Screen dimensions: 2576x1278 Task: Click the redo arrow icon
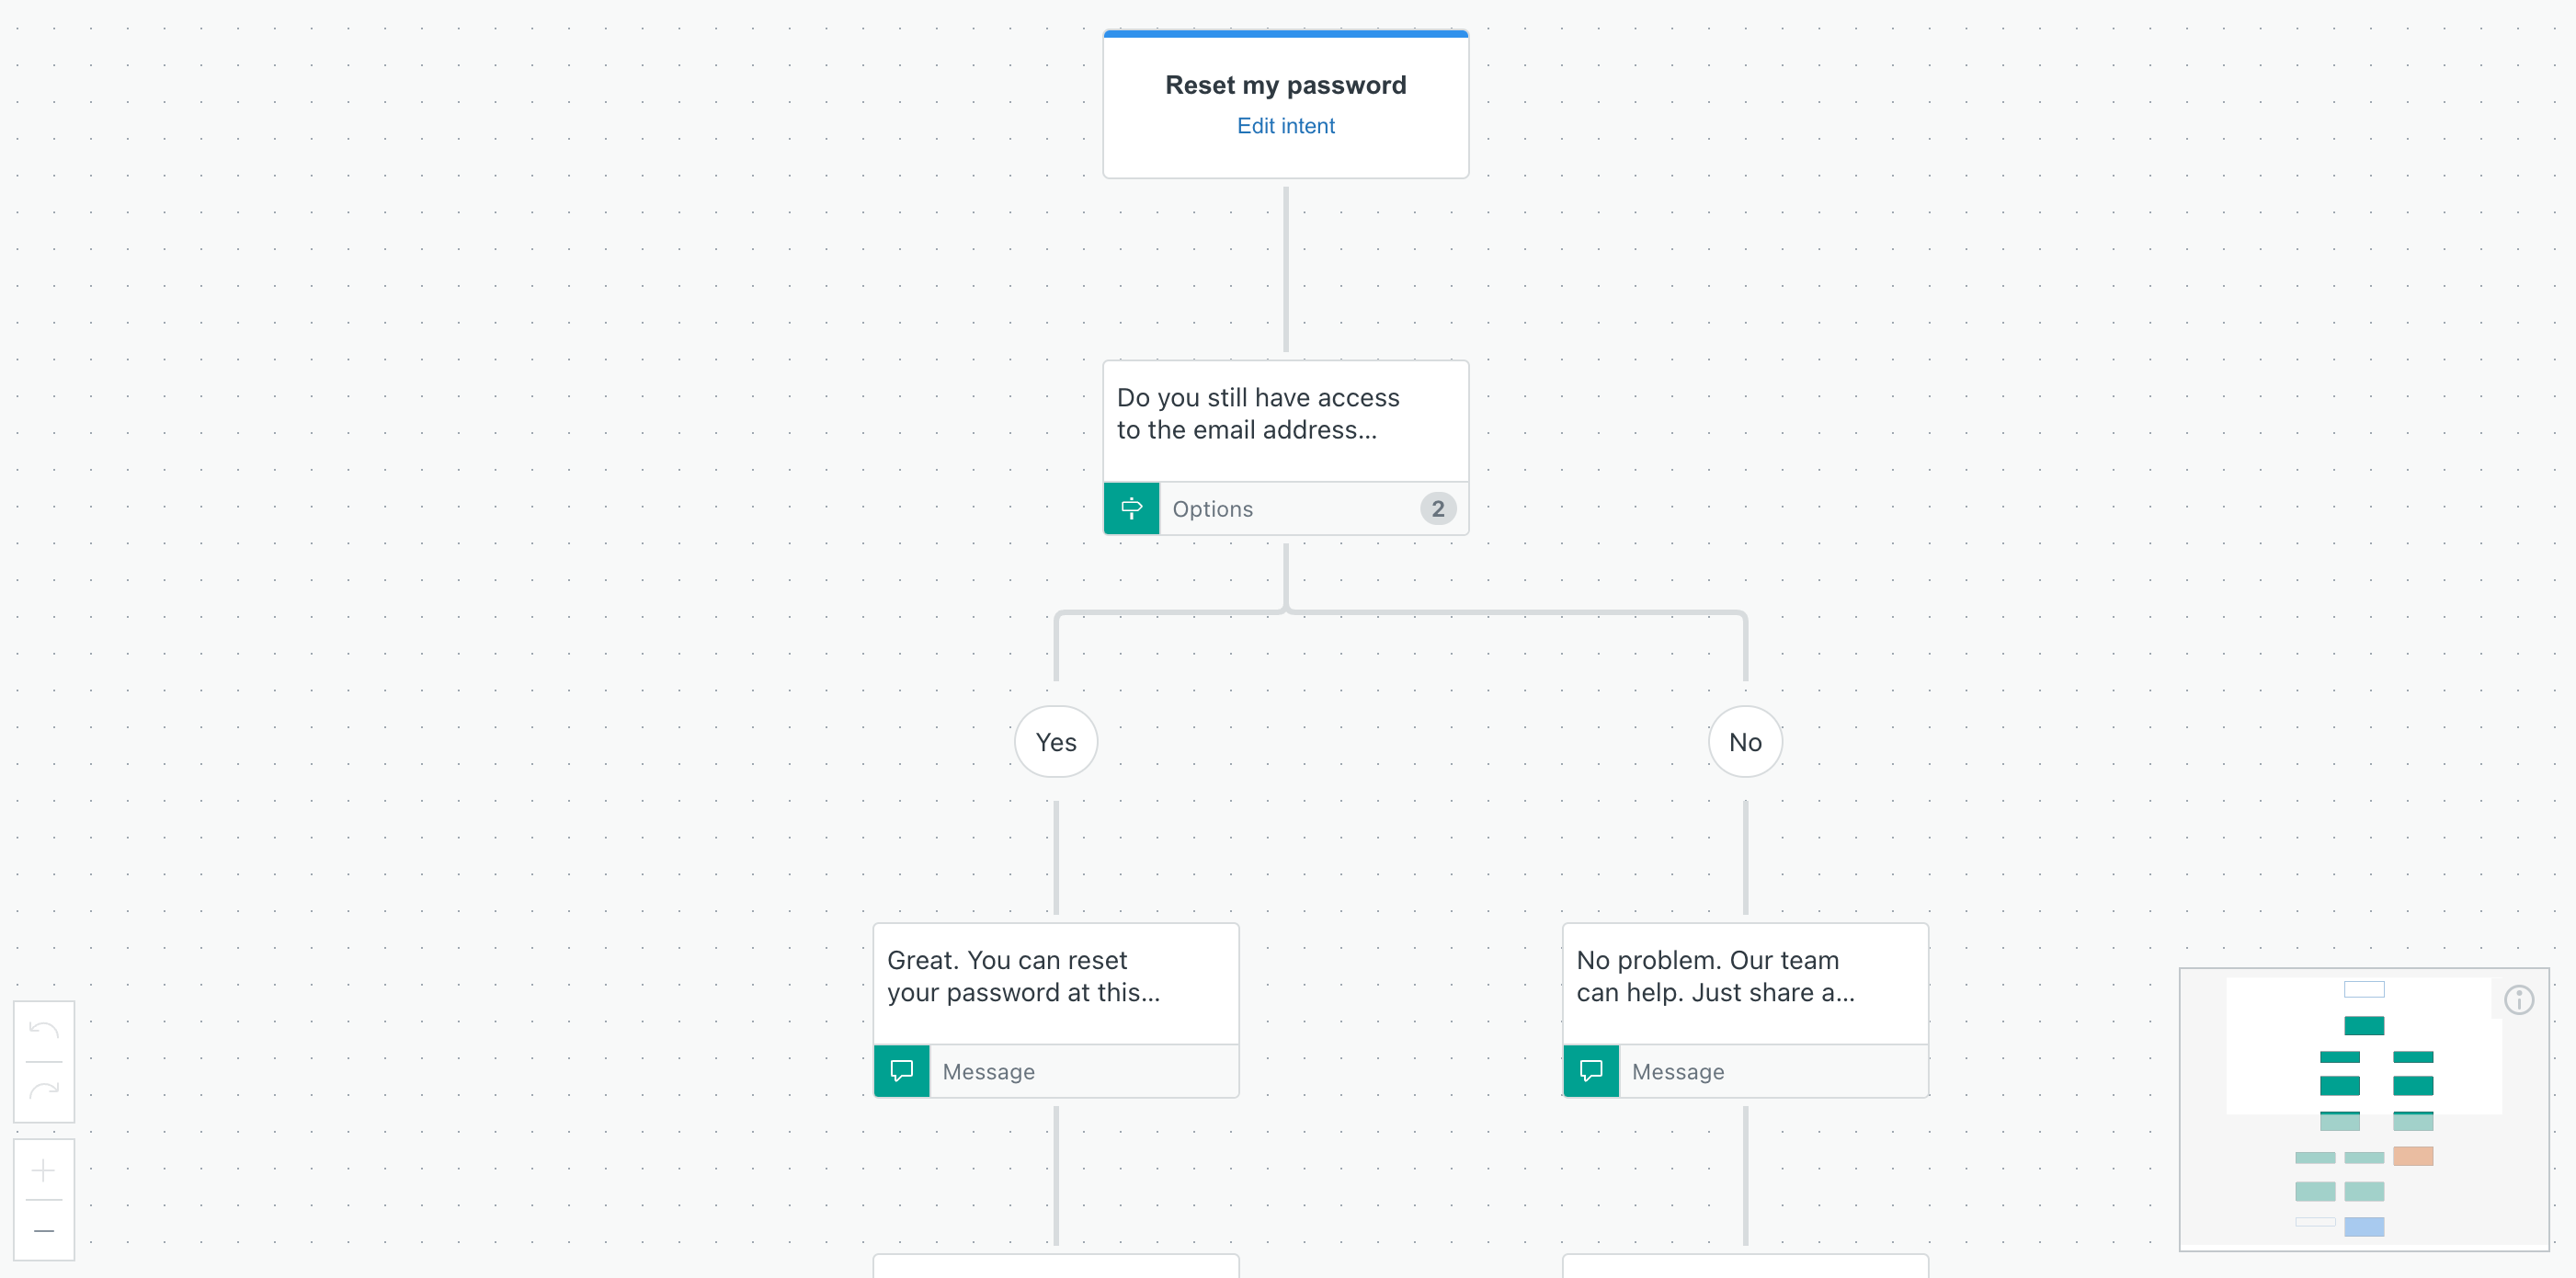point(44,1090)
